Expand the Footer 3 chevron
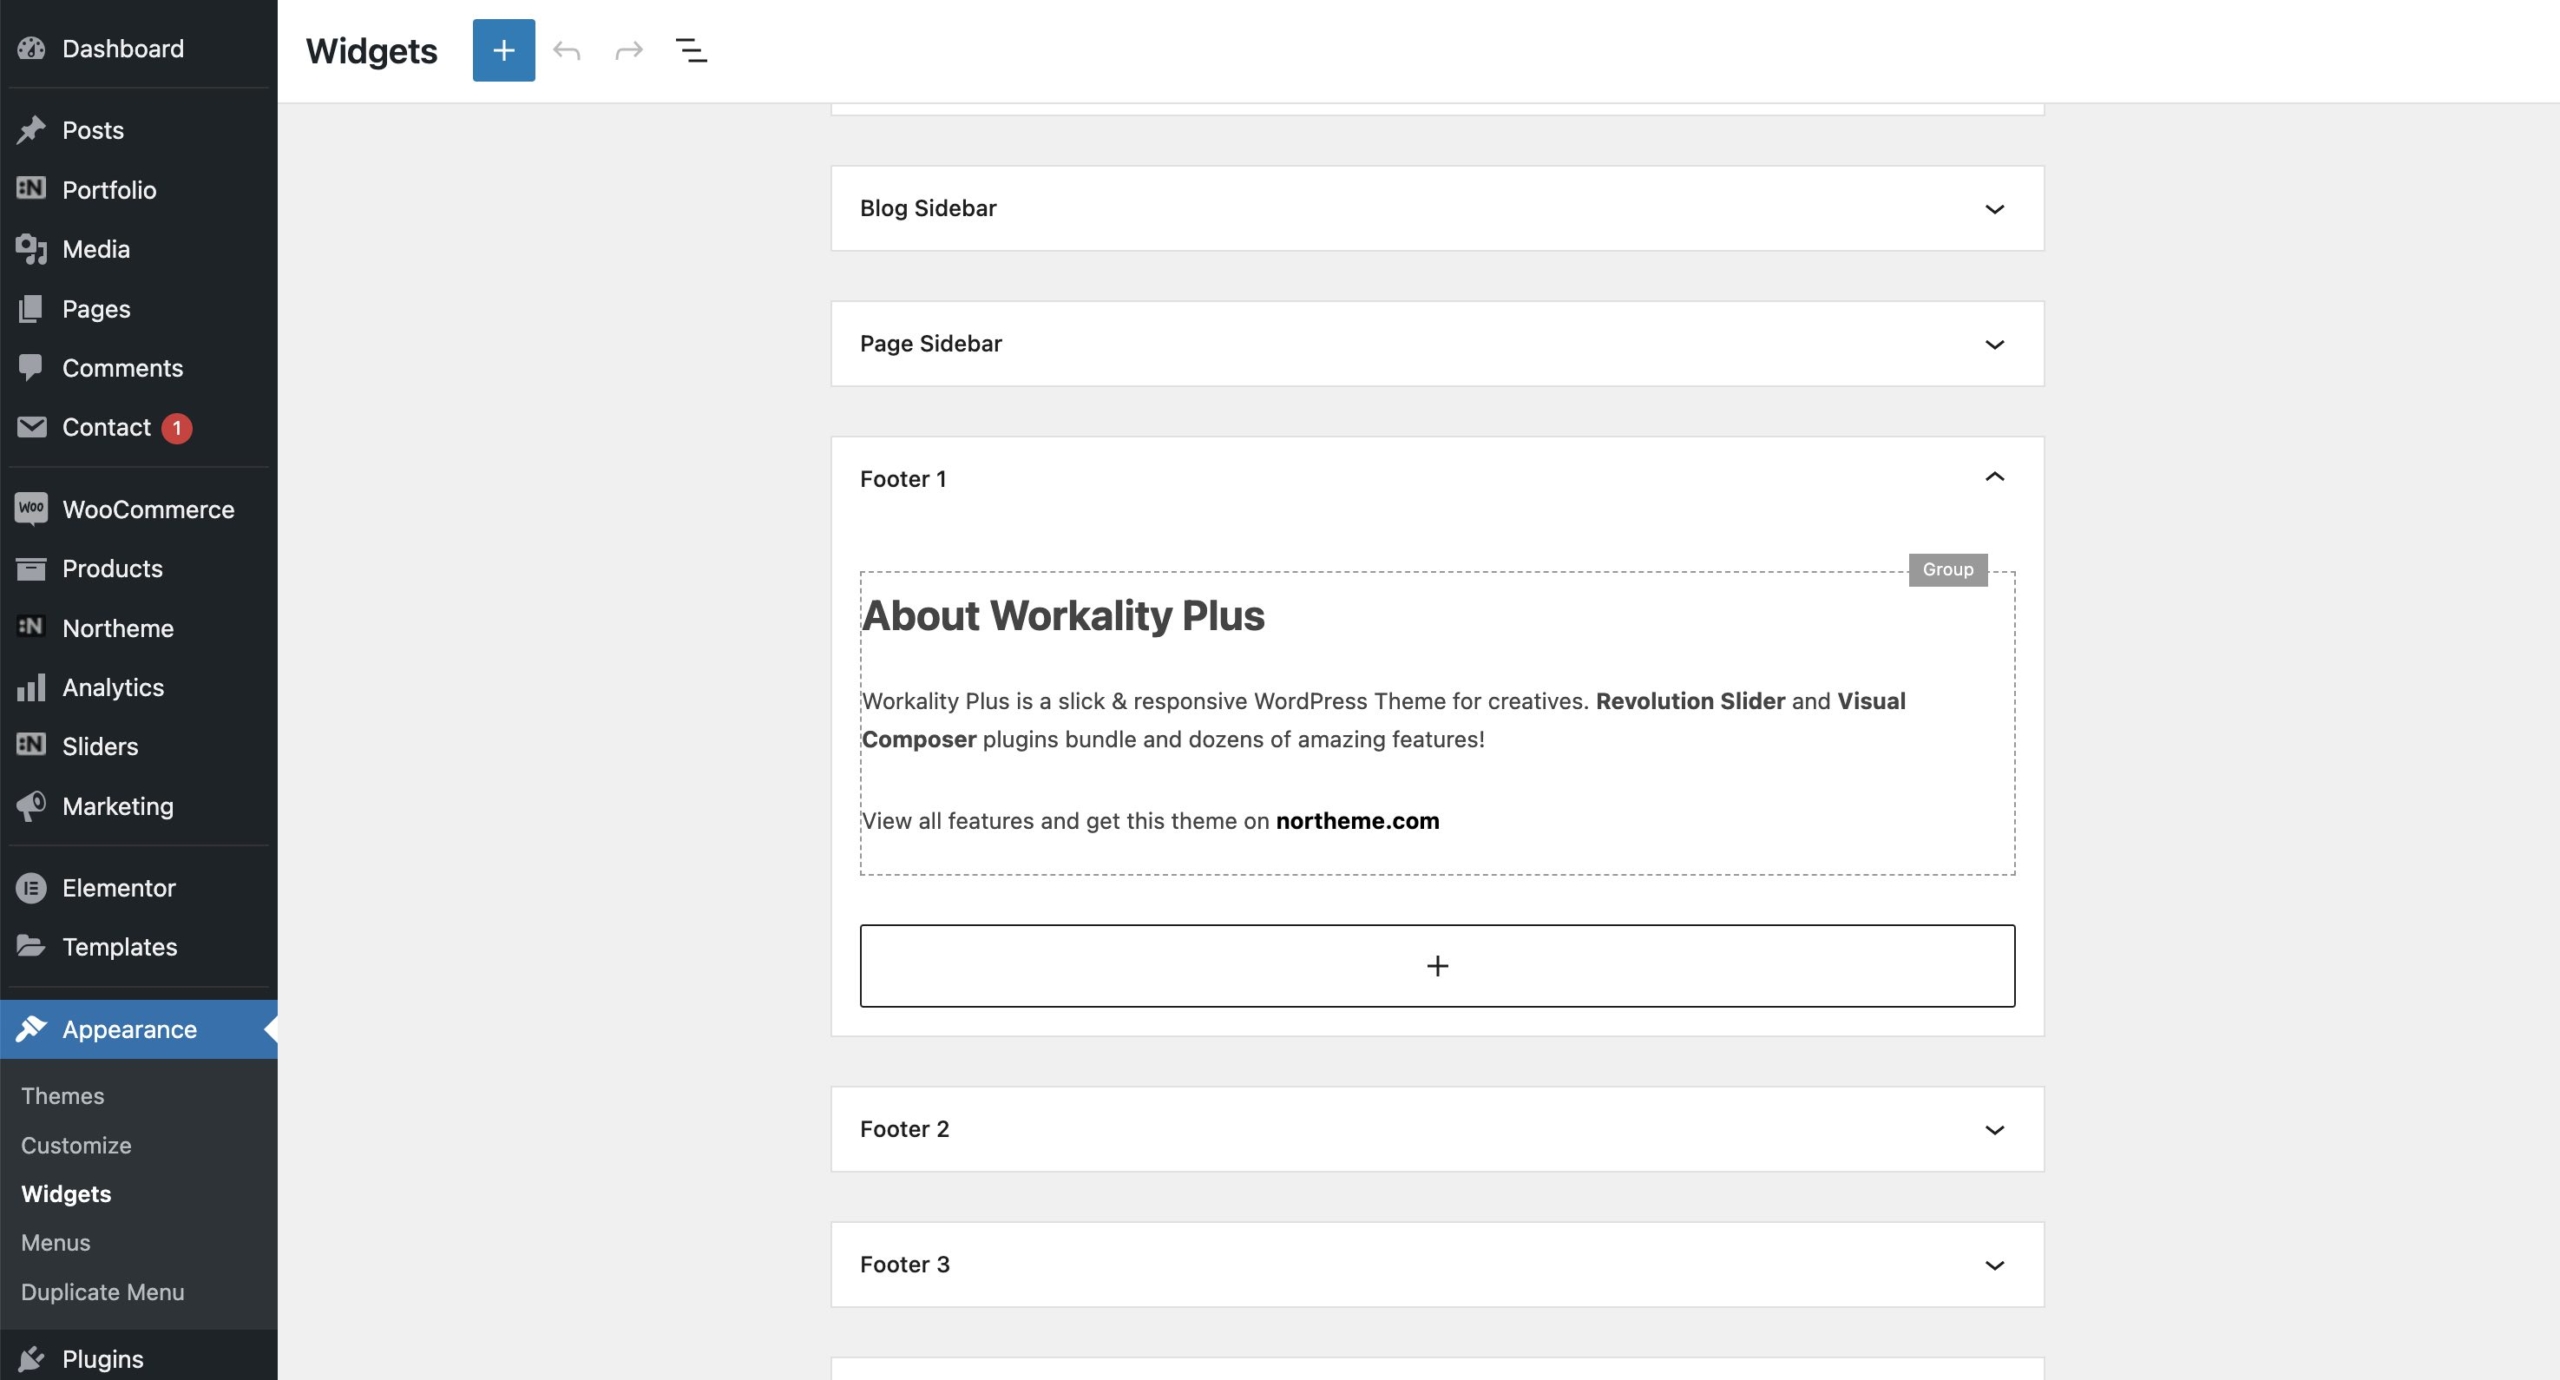The width and height of the screenshot is (2560, 1380). pyautogui.click(x=1994, y=1265)
